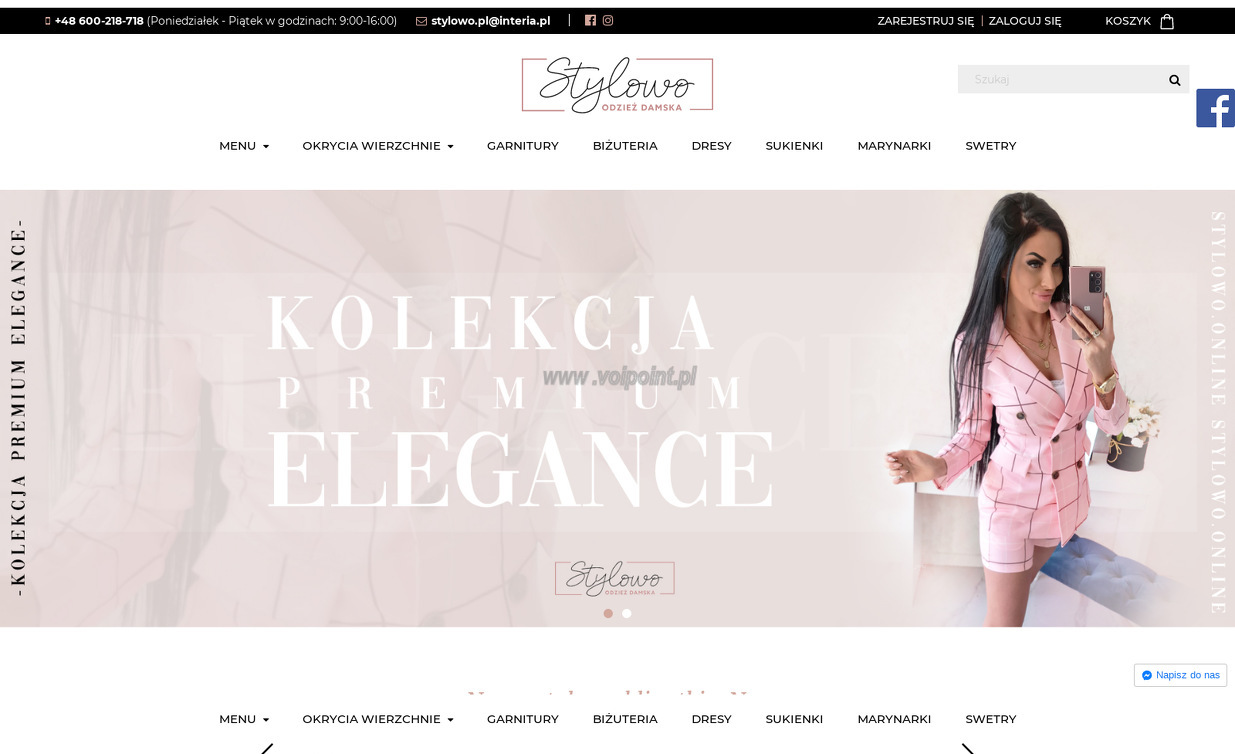Select the second slider dot indicator
Image resolution: width=1235 pixels, height=754 pixels.
click(x=627, y=613)
